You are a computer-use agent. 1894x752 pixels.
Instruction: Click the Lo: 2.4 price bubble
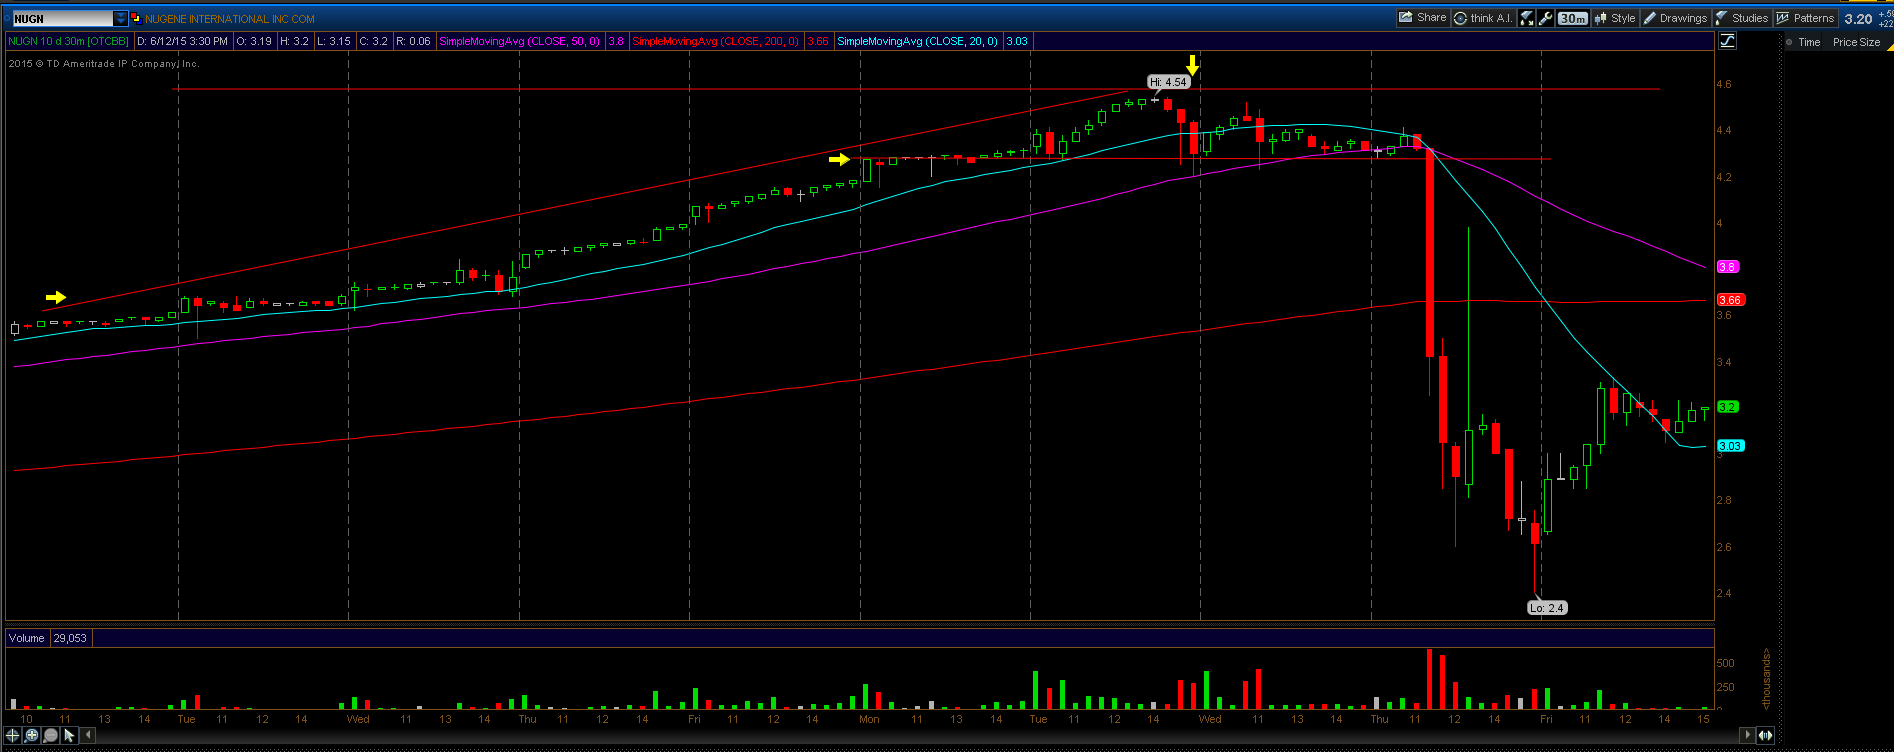tap(1547, 608)
